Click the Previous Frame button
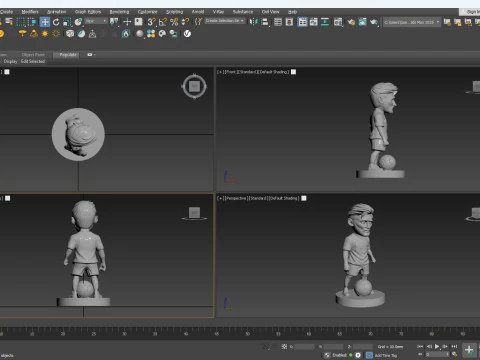This screenshot has width=480, height=360. click(x=429, y=347)
